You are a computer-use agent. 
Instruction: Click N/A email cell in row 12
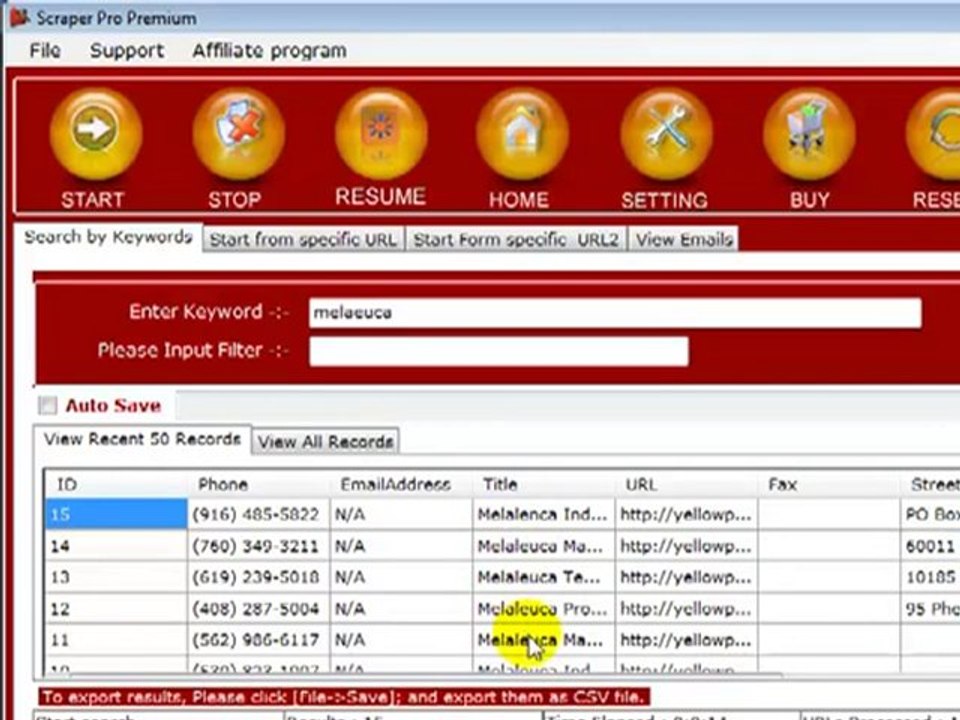[401, 609]
